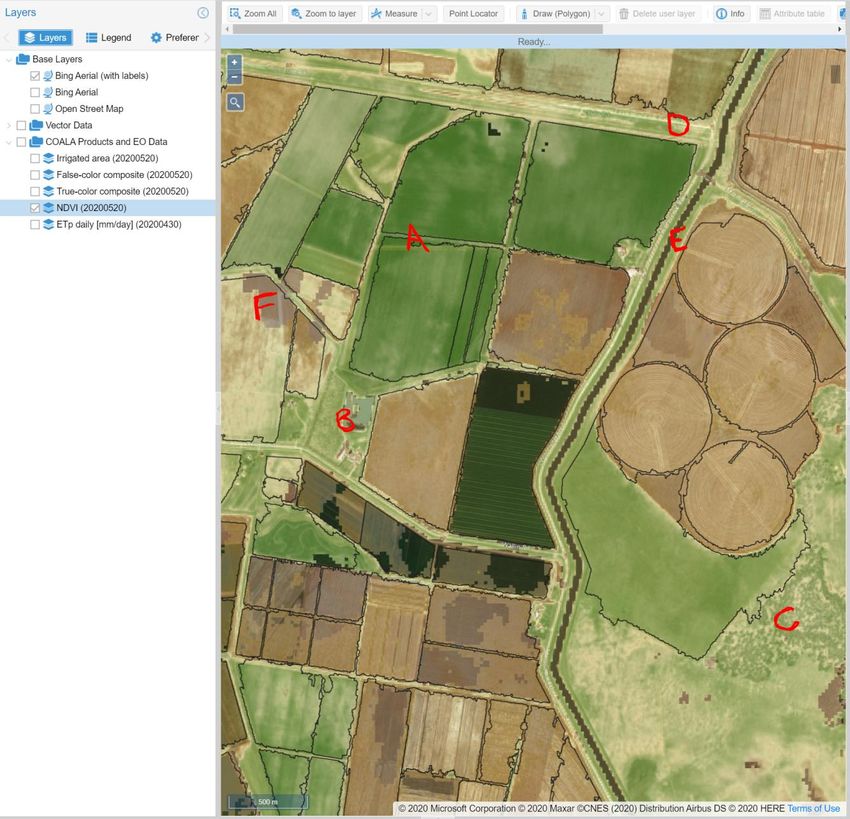The width and height of the screenshot is (850, 819).
Task: Turn on Irrigated area (20200520) layer
Action: pos(35,158)
